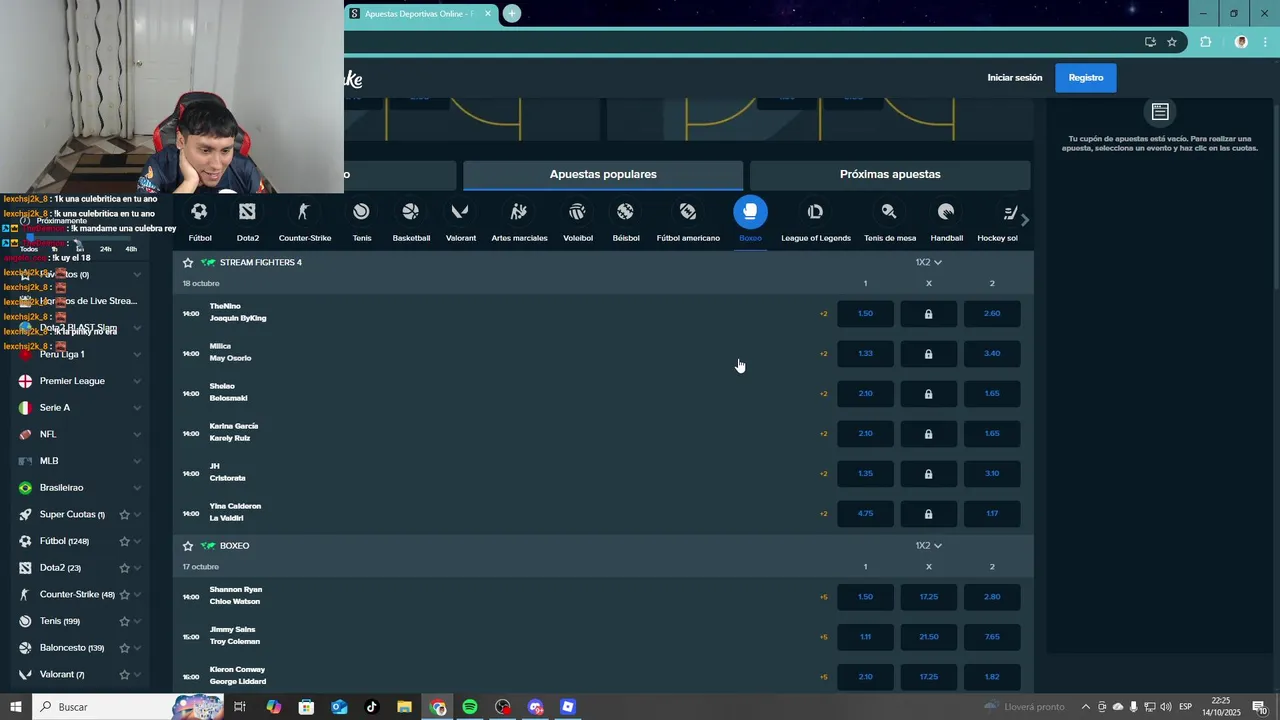
Task: Favorite the BOXEO league star
Action: (187, 546)
